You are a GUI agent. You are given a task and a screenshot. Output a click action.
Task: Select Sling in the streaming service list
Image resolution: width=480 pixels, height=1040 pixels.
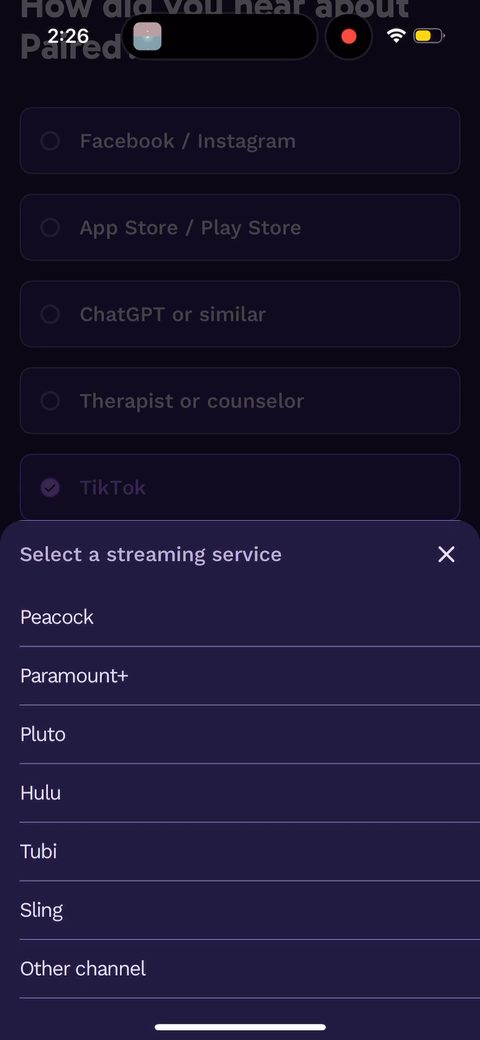[250, 910]
